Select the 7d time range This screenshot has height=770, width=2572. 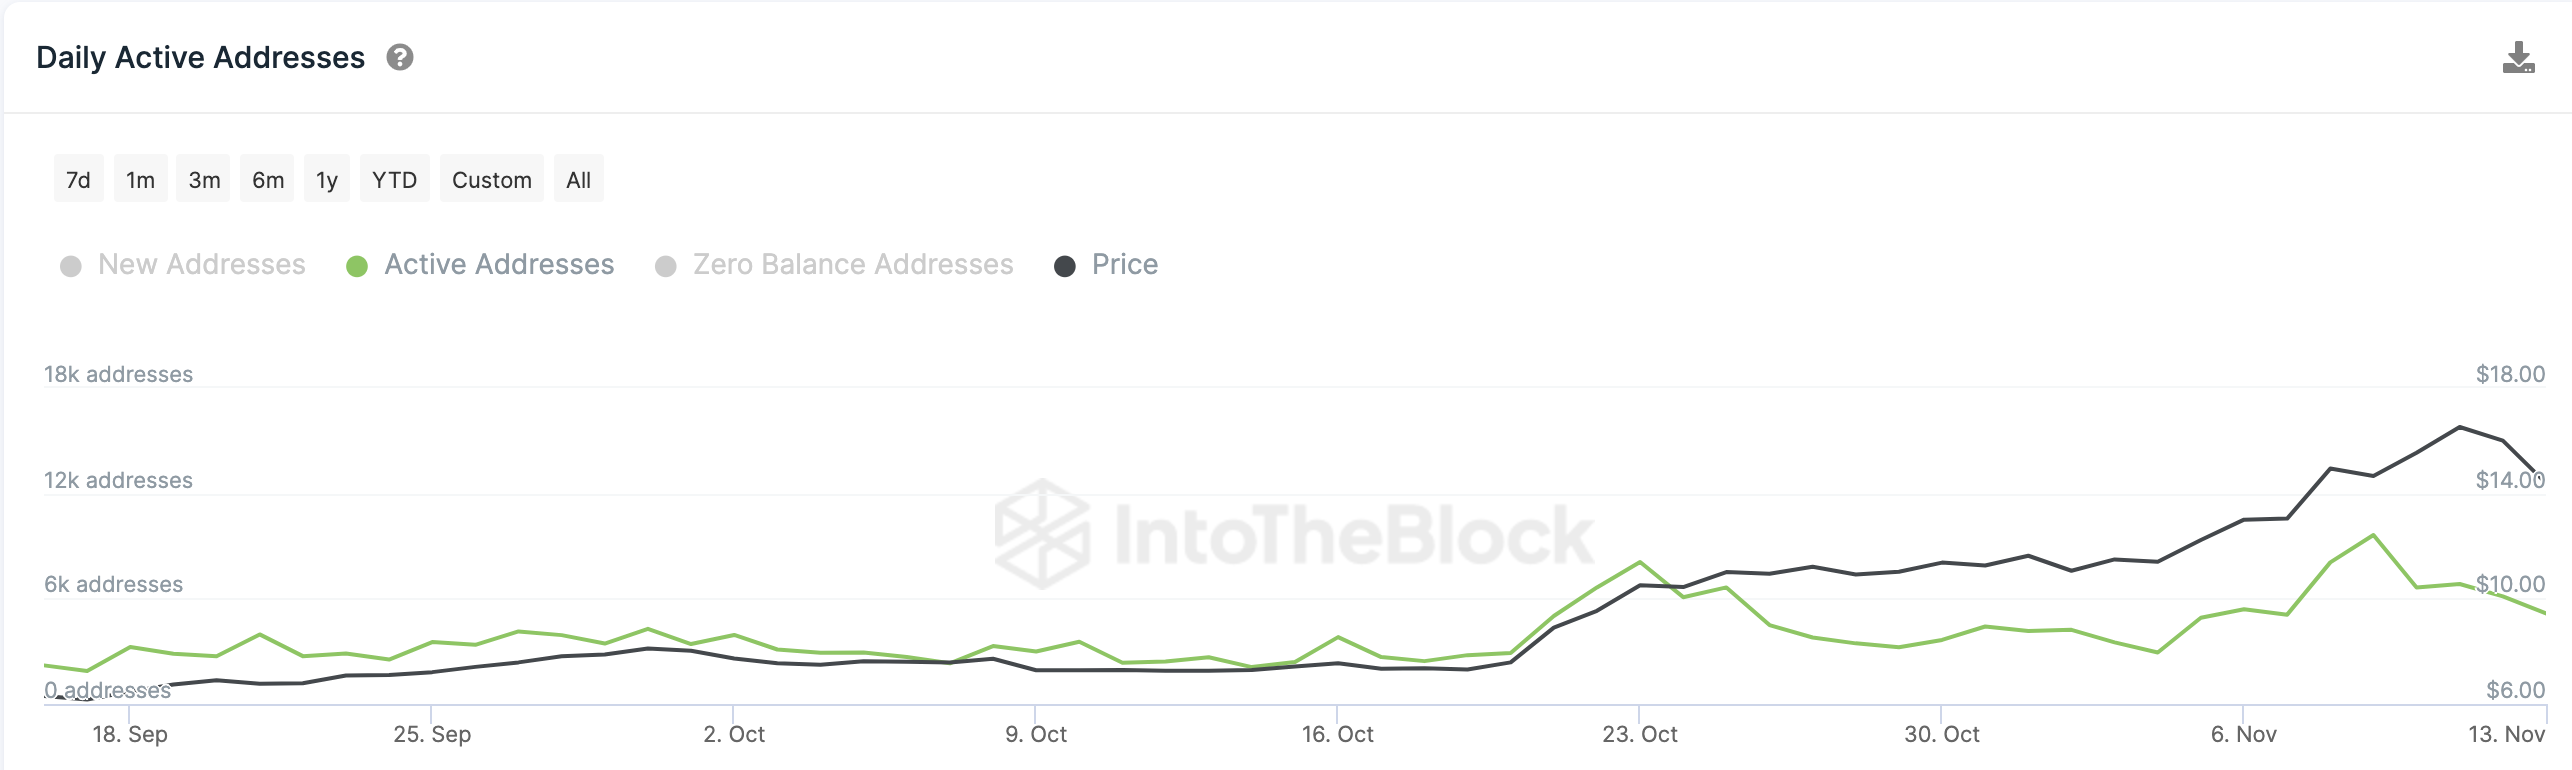pos(78,180)
